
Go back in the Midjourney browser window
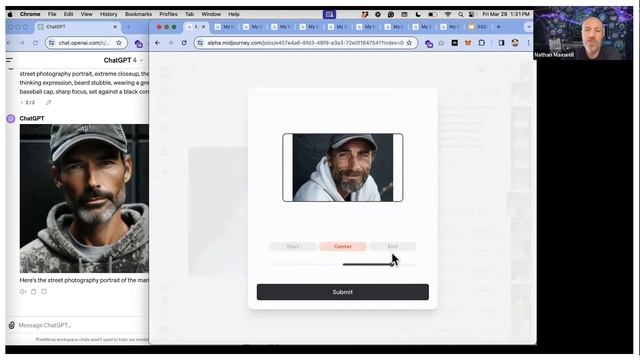[x=157, y=43]
